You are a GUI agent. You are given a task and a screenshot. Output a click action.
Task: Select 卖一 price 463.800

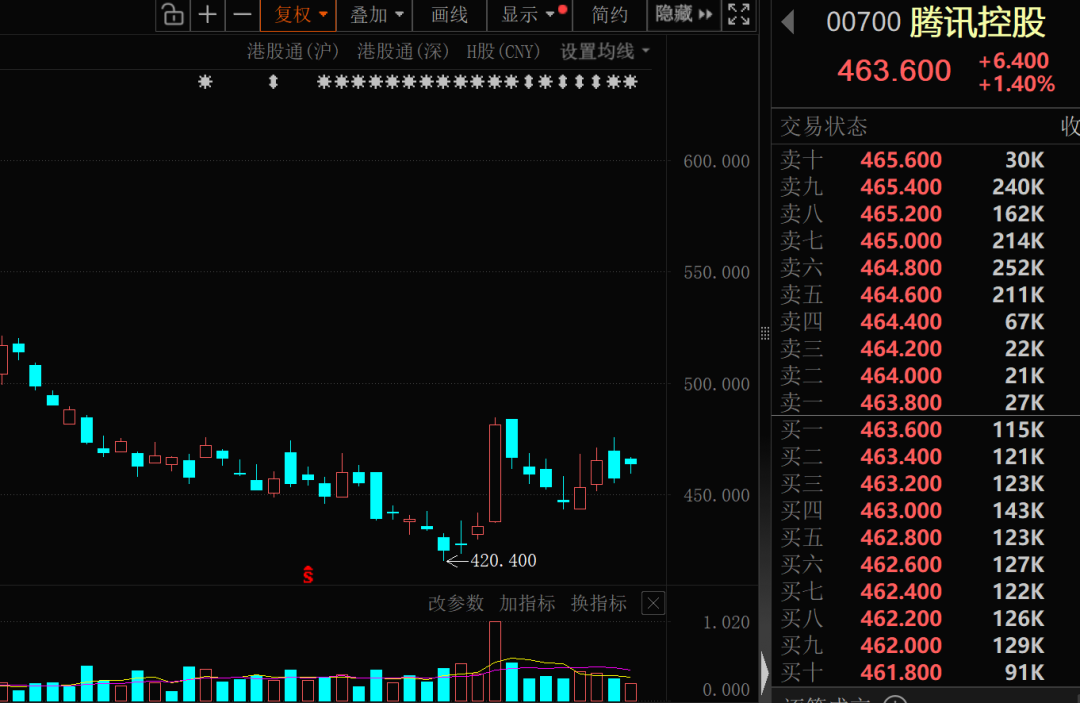coord(901,402)
